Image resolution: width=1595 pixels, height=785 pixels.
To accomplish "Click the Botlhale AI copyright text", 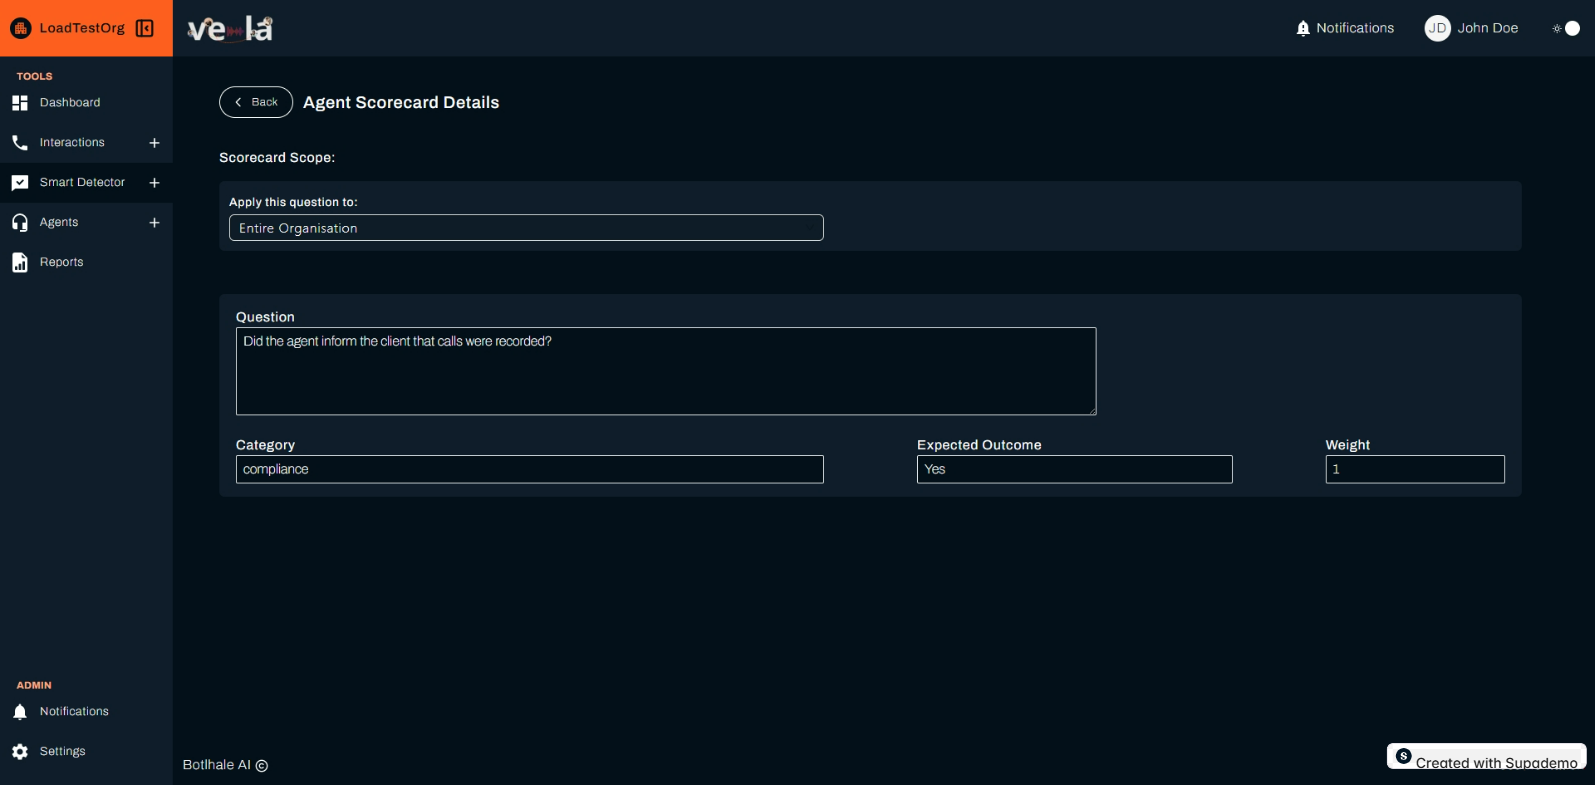I will pyautogui.click(x=225, y=765).
